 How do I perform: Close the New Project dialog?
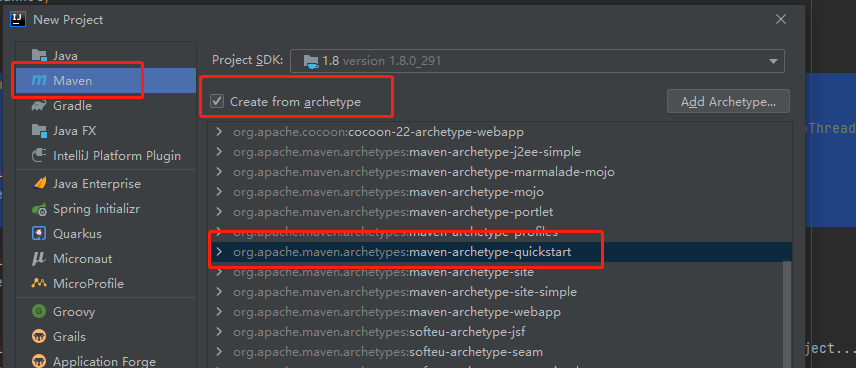click(781, 20)
